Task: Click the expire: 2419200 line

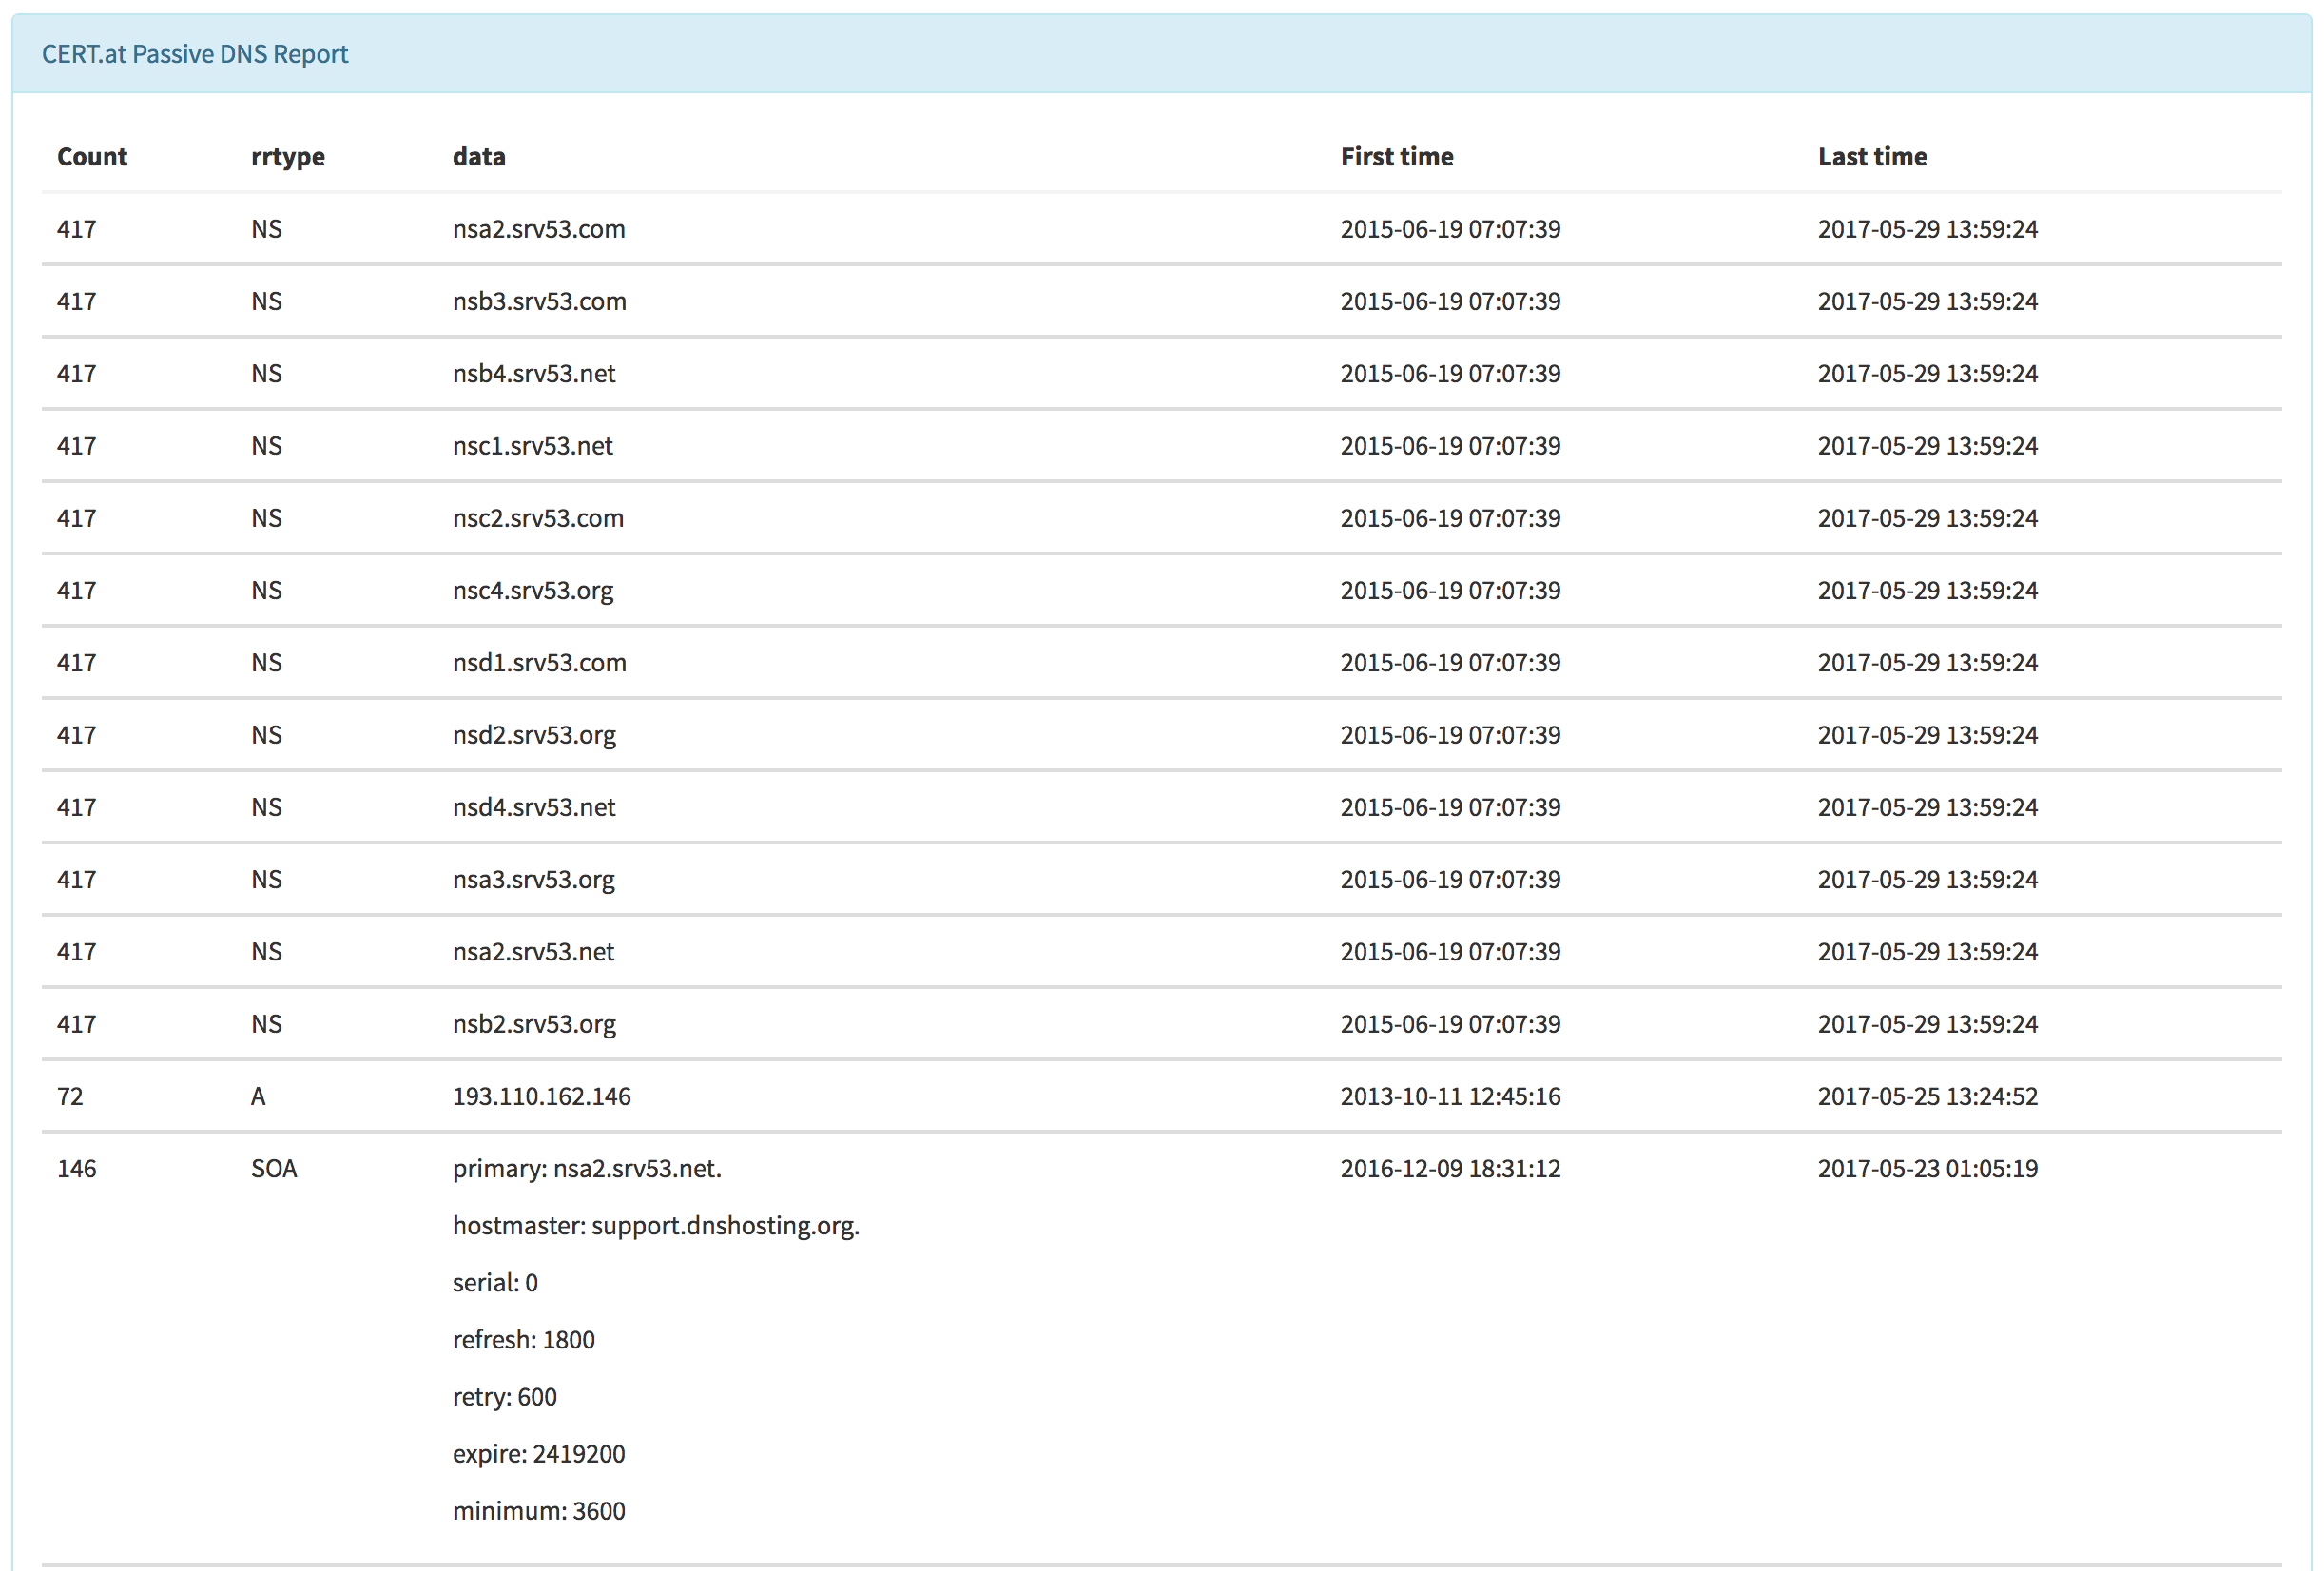Action: (538, 1454)
